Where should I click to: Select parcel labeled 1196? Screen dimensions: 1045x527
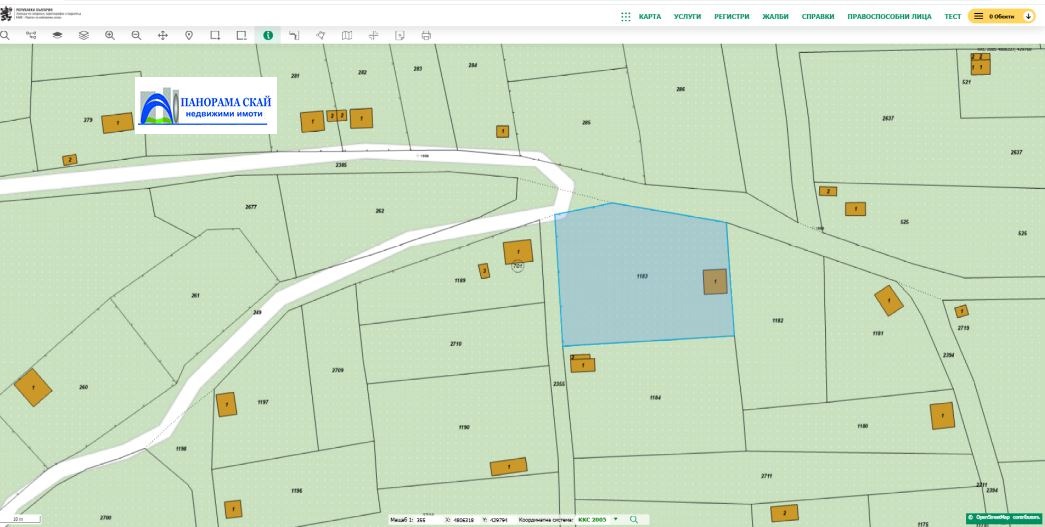coord(297,490)
